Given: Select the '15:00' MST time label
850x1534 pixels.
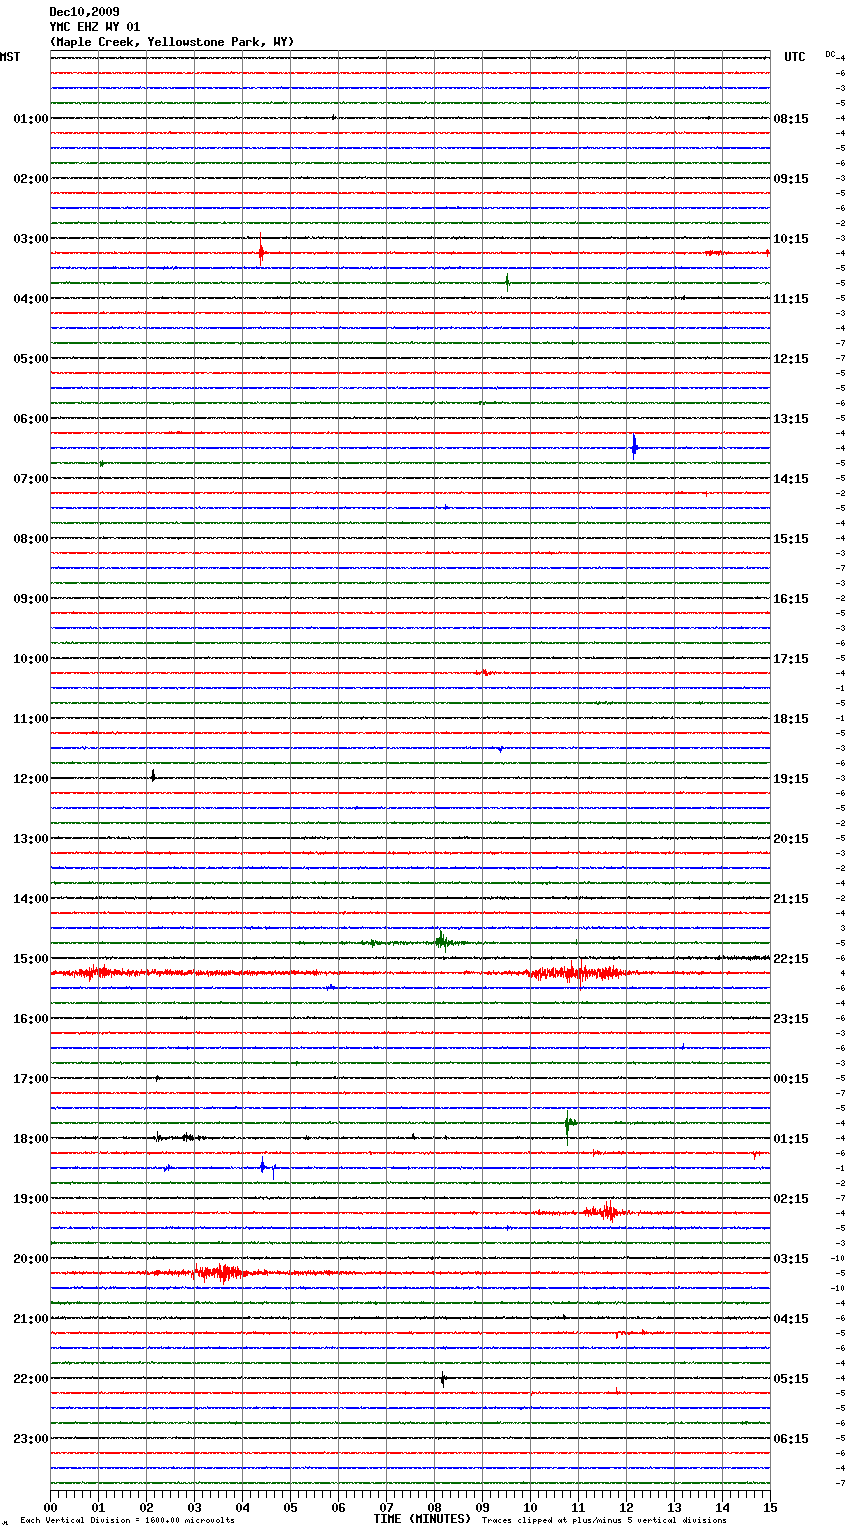Looking at the screenshot, I should [x=31, y=959].
